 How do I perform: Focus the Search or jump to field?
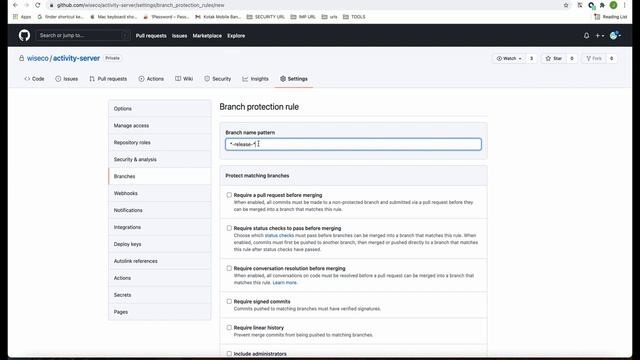tap(83, 36)
